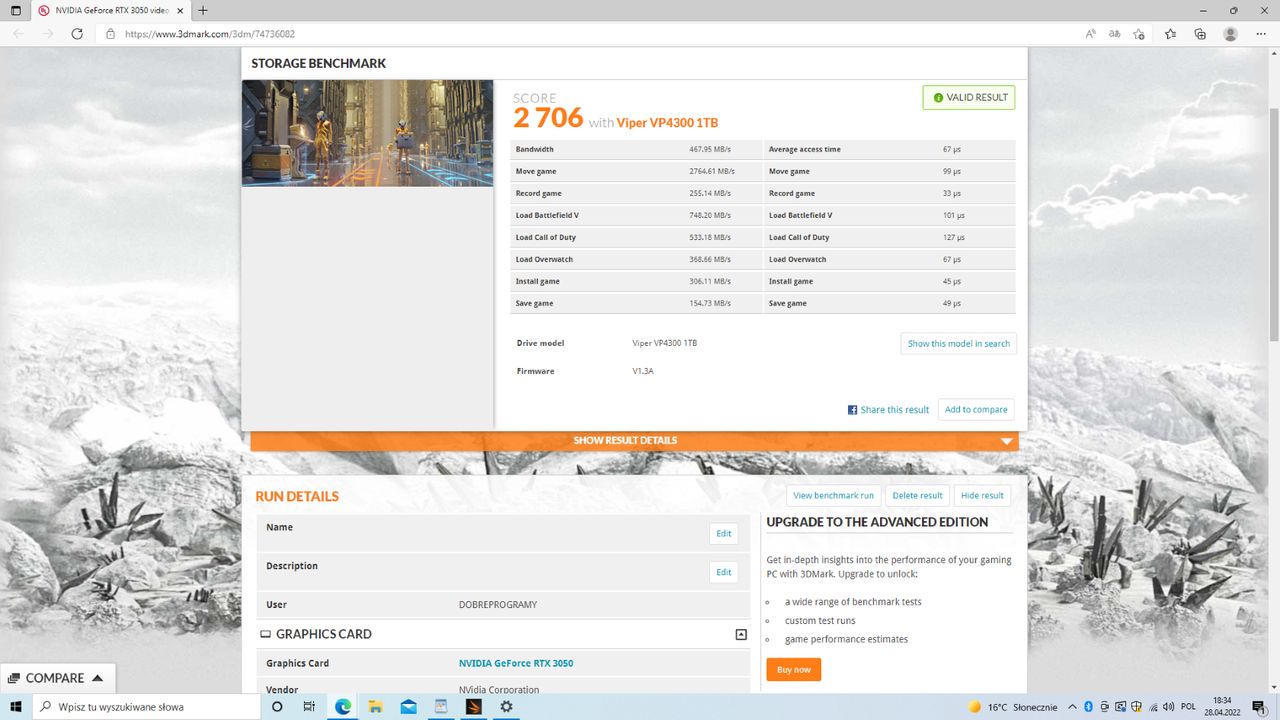Open Task View on taskbar

click(309, 706)
